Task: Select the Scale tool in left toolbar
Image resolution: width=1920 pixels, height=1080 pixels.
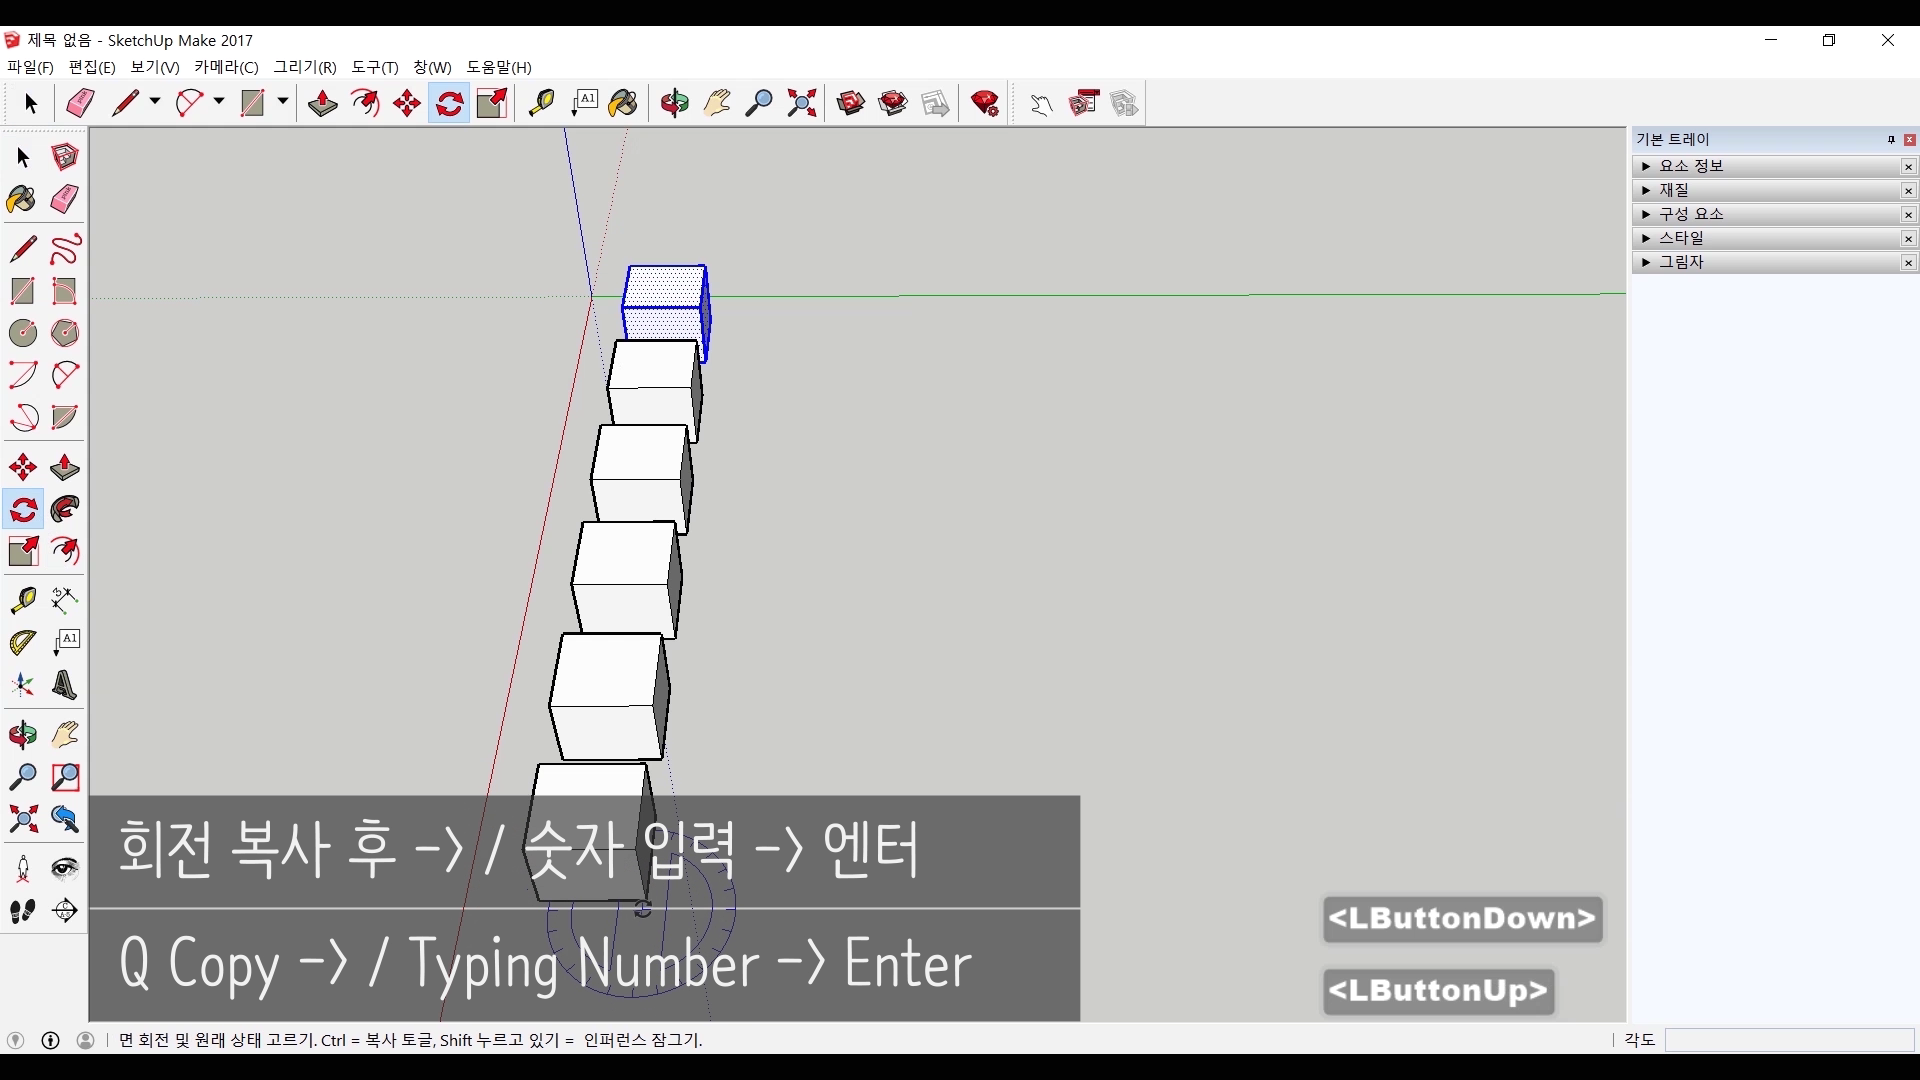Action: coord(22,552)
